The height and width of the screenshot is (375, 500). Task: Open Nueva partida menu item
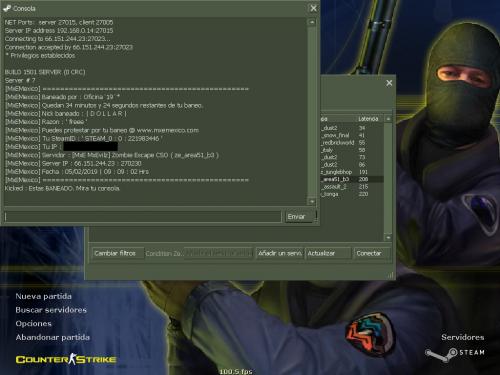pos(43,296)
